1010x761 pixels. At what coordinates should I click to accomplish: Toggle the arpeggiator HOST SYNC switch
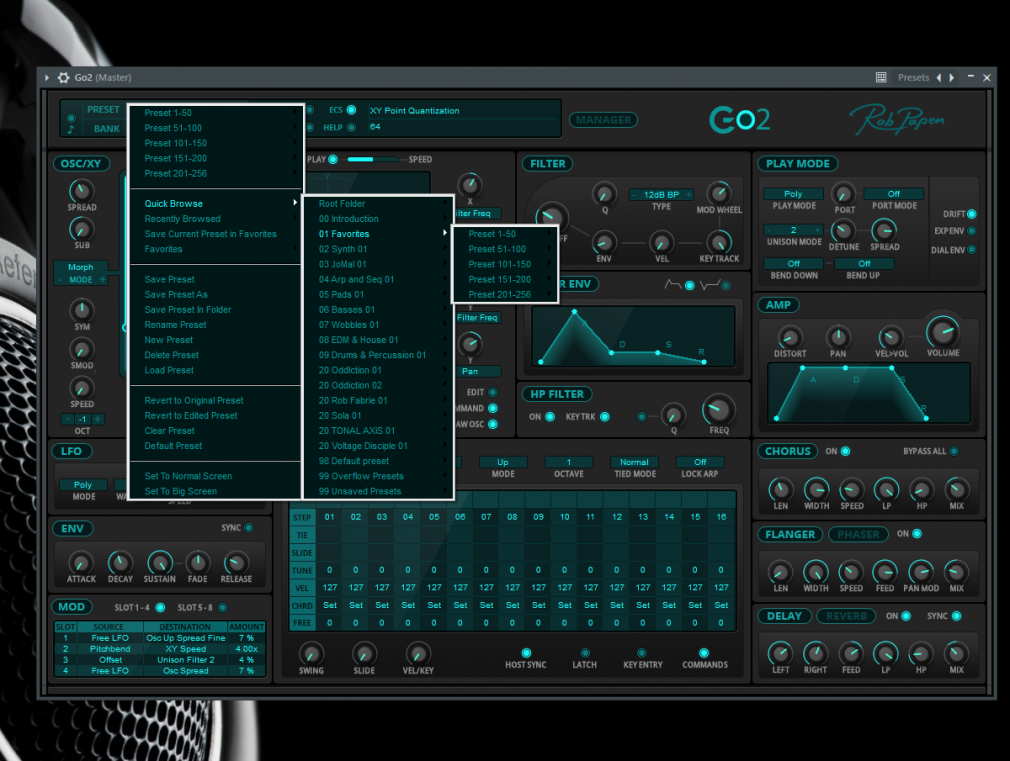tap(526, 653)
